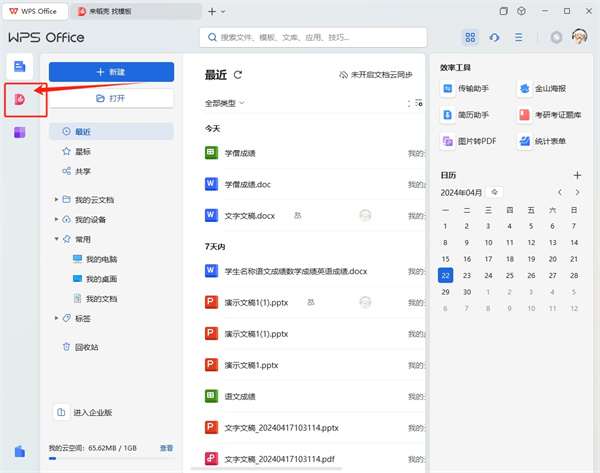Open the purple apps icon in rail
This screenshot has width=600, height=473.
(20, 132)
